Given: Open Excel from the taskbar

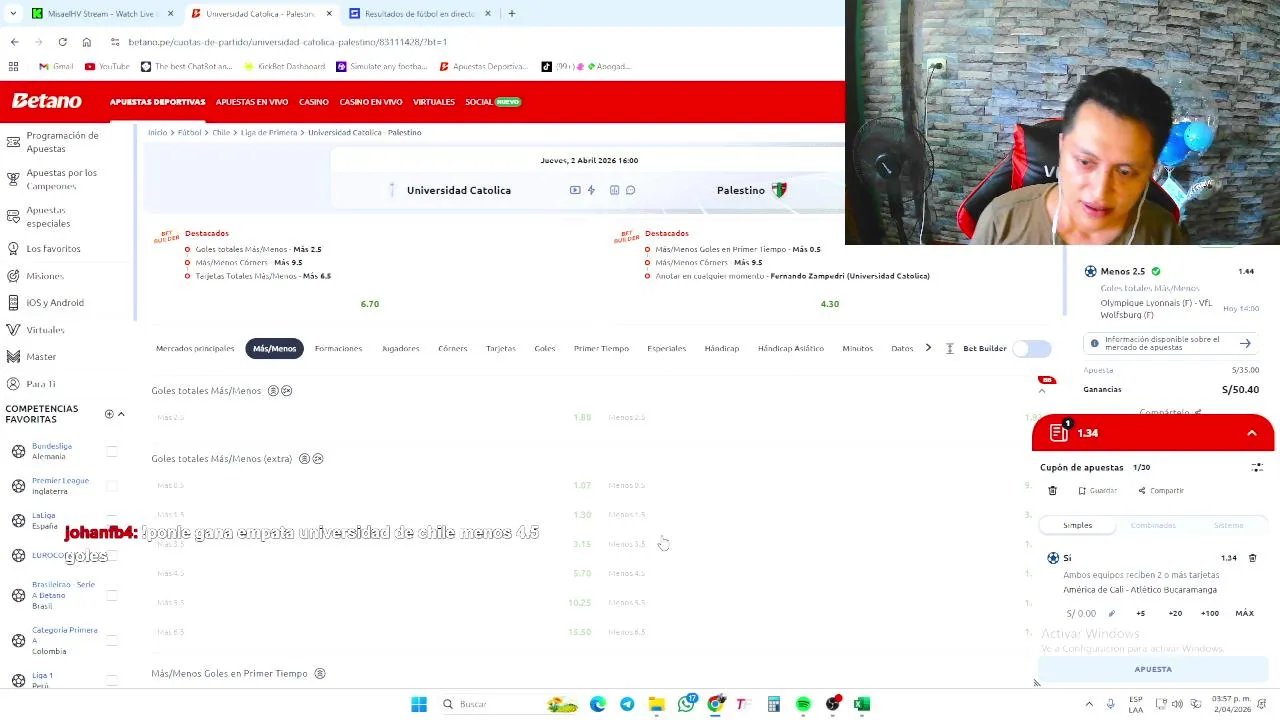Looking at the screenshot, I should click(862, 704).
